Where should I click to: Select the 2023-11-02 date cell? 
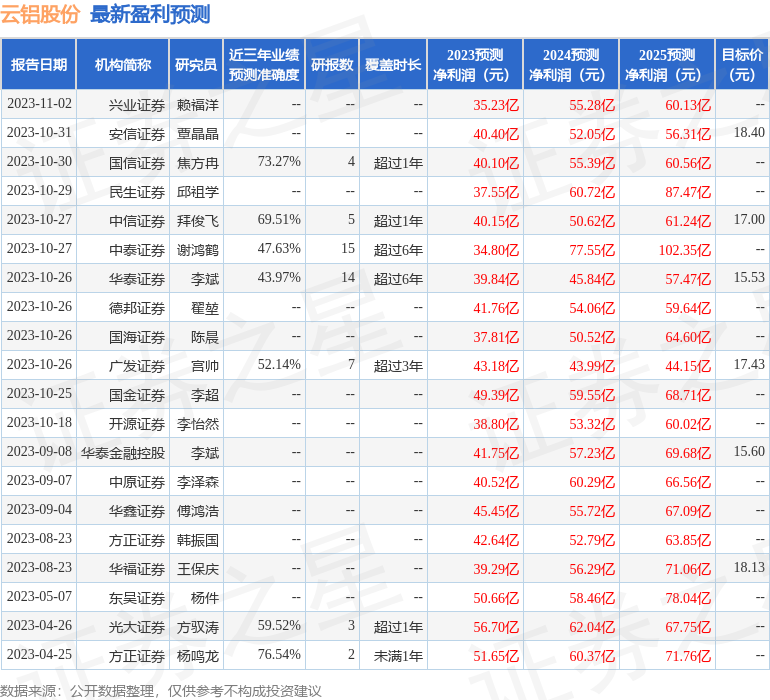coord(39,104)
